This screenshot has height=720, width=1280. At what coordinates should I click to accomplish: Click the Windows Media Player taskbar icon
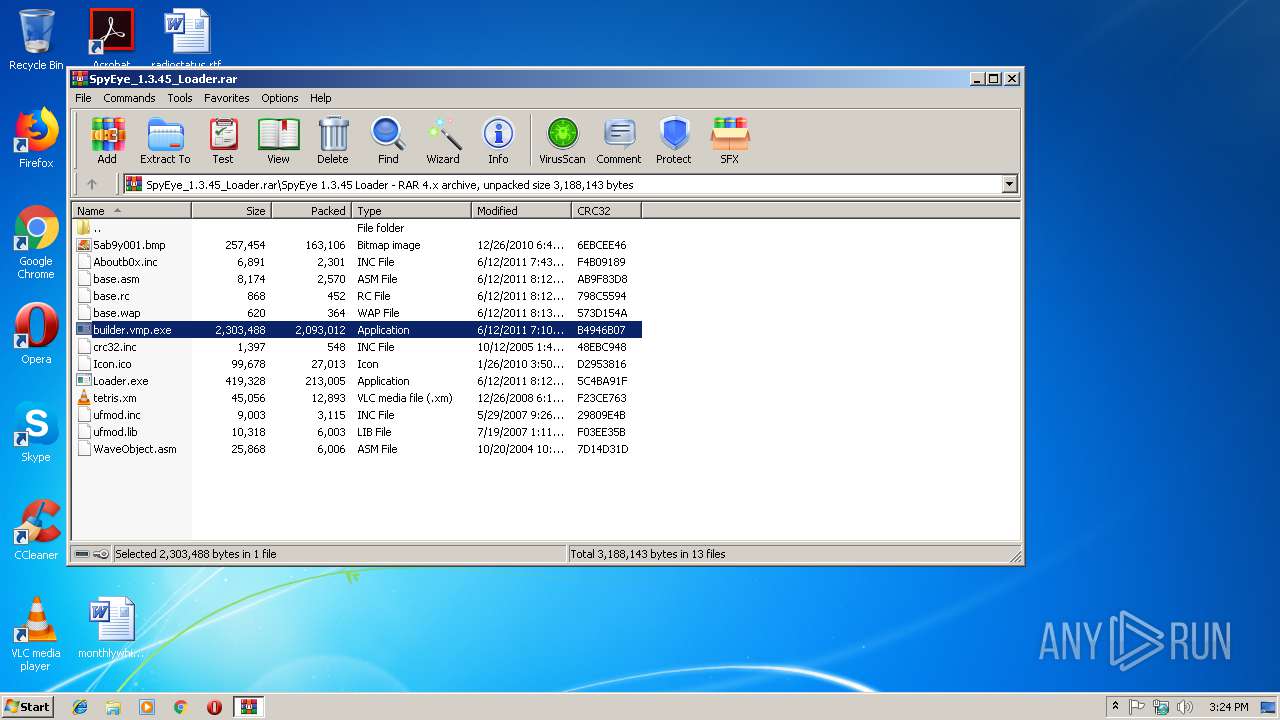click(147, 707)
